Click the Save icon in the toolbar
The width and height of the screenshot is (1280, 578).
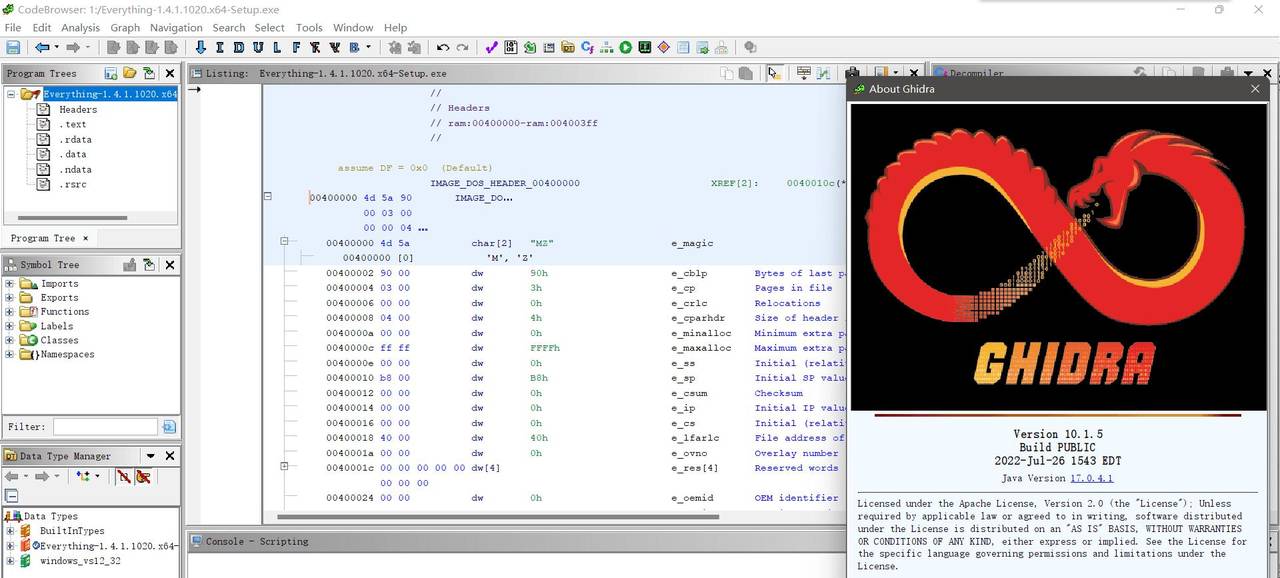(13, 47)
